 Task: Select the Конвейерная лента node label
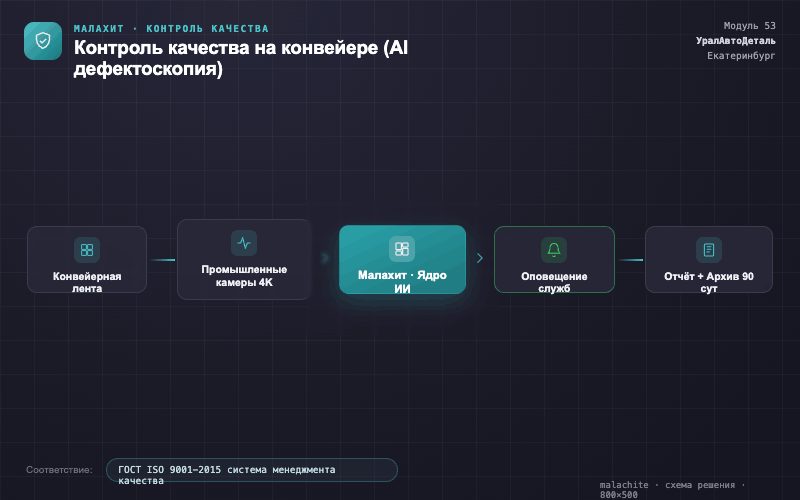click(87, 282)
